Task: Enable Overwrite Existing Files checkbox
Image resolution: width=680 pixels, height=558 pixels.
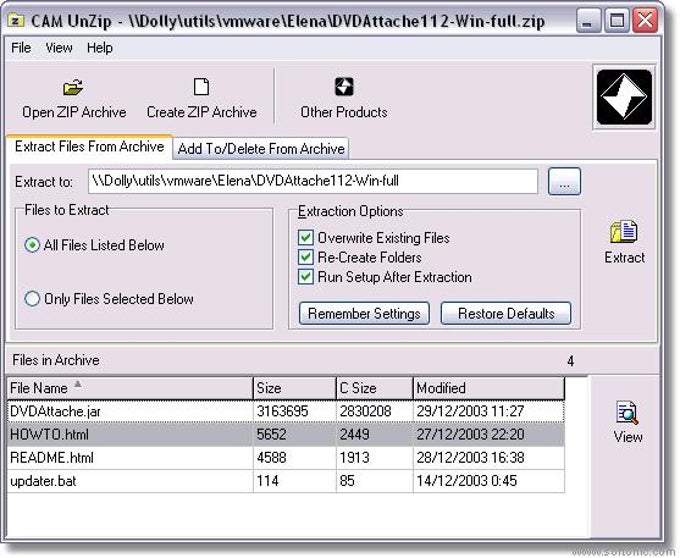Action: tap(306, 238)
